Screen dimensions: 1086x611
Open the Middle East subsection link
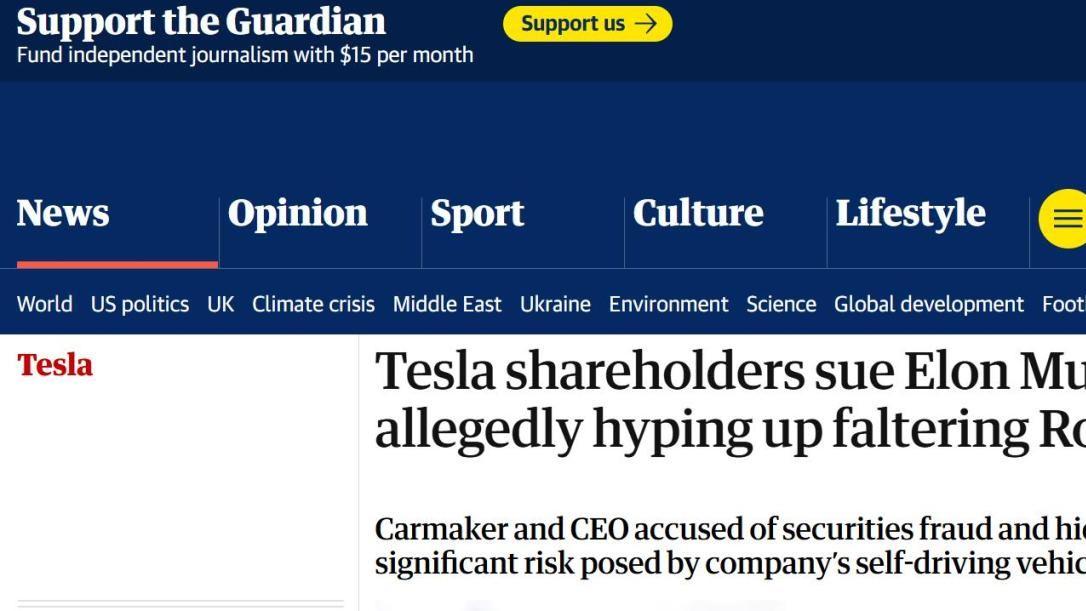pyautogui.click(x=447, y=304)
